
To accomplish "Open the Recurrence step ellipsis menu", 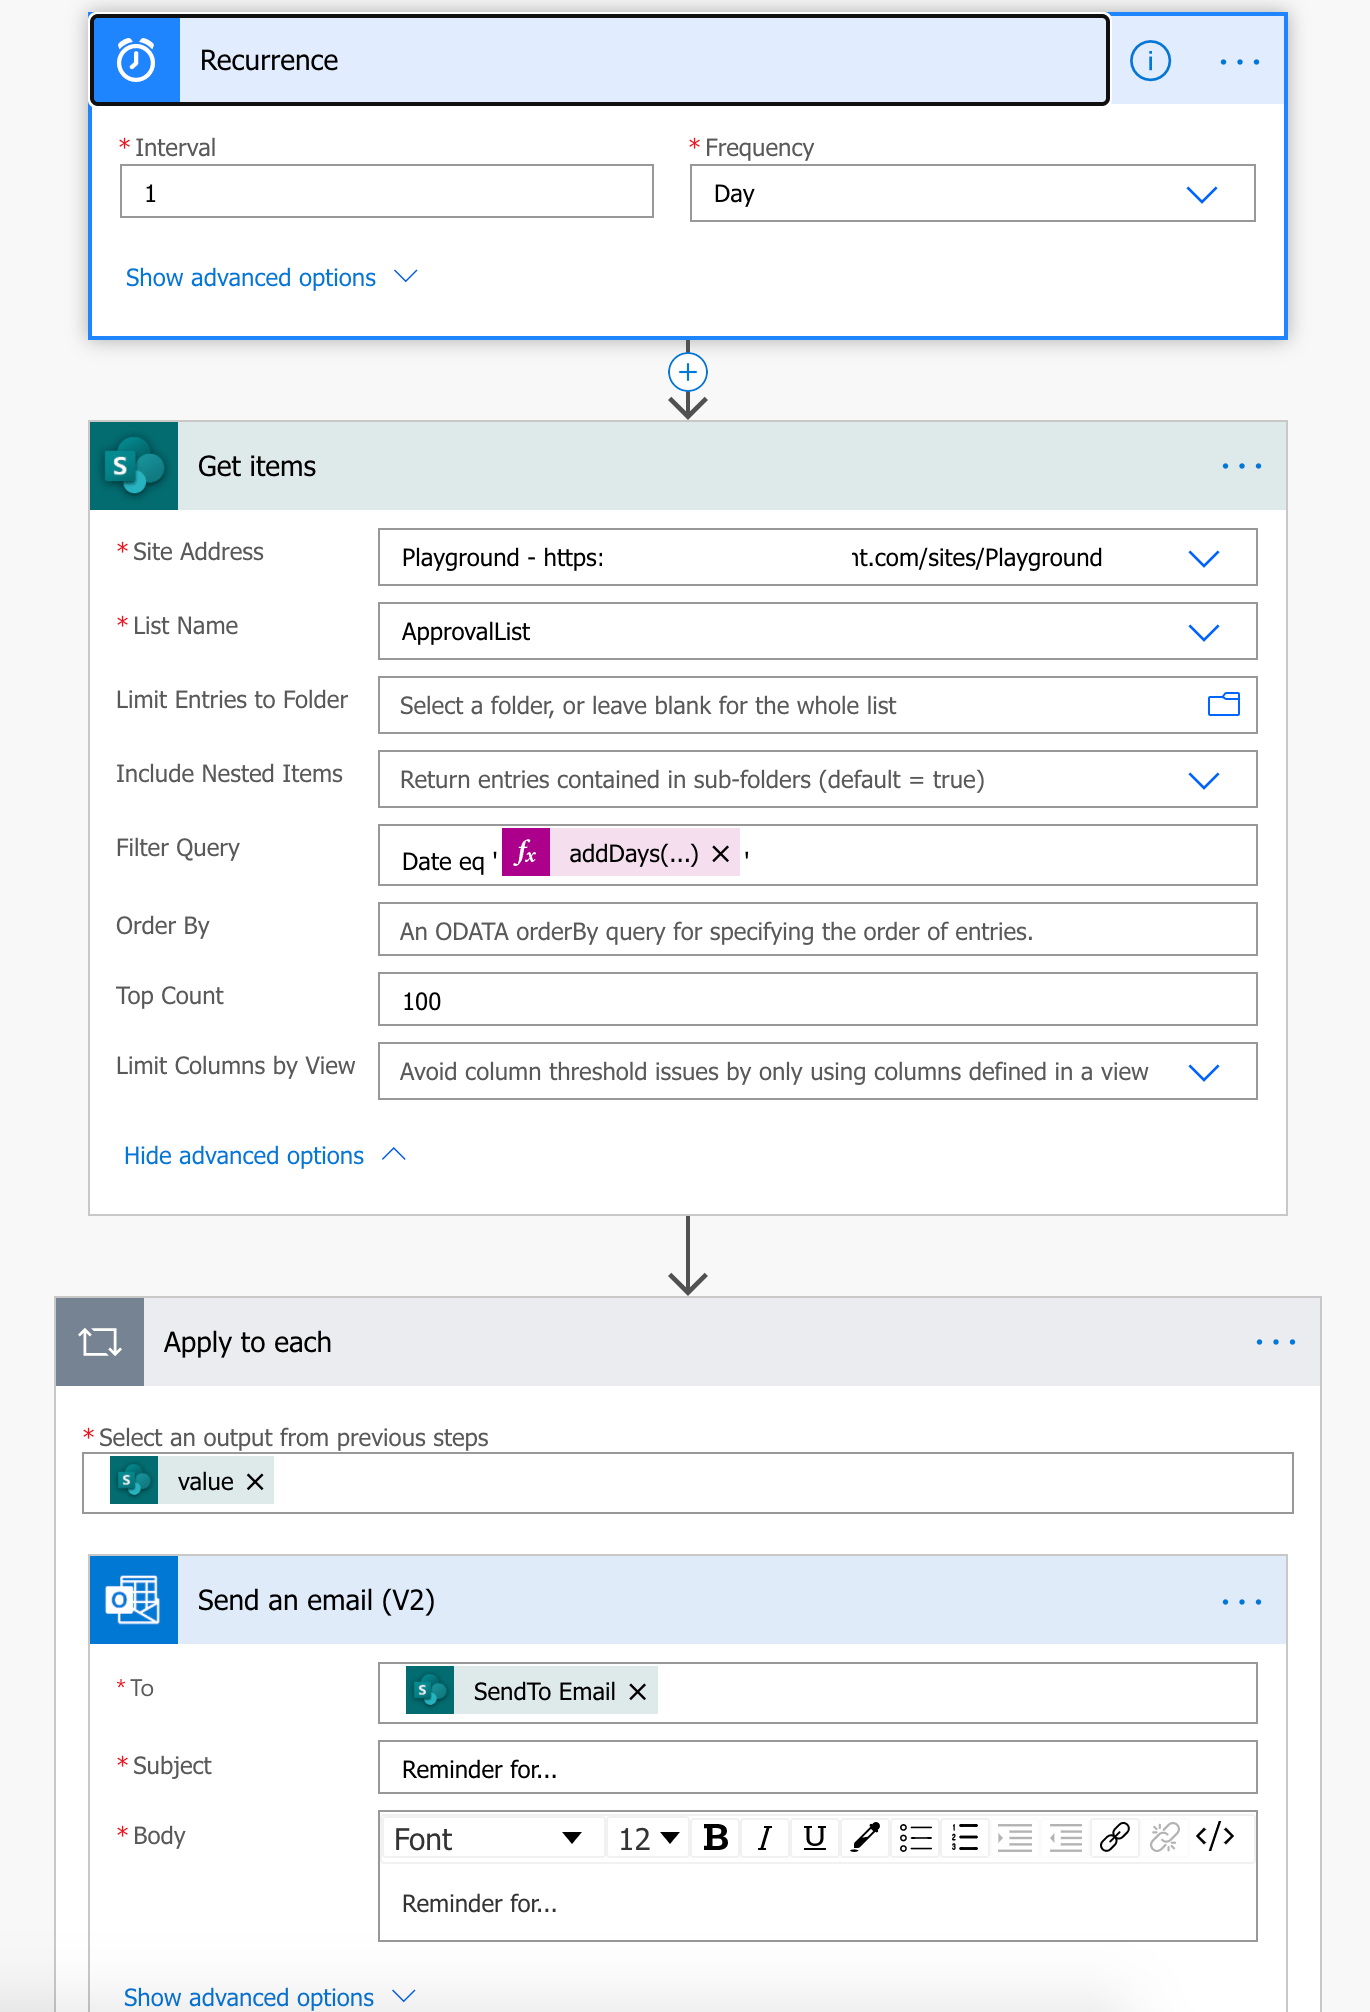I will coord(1239,62).
